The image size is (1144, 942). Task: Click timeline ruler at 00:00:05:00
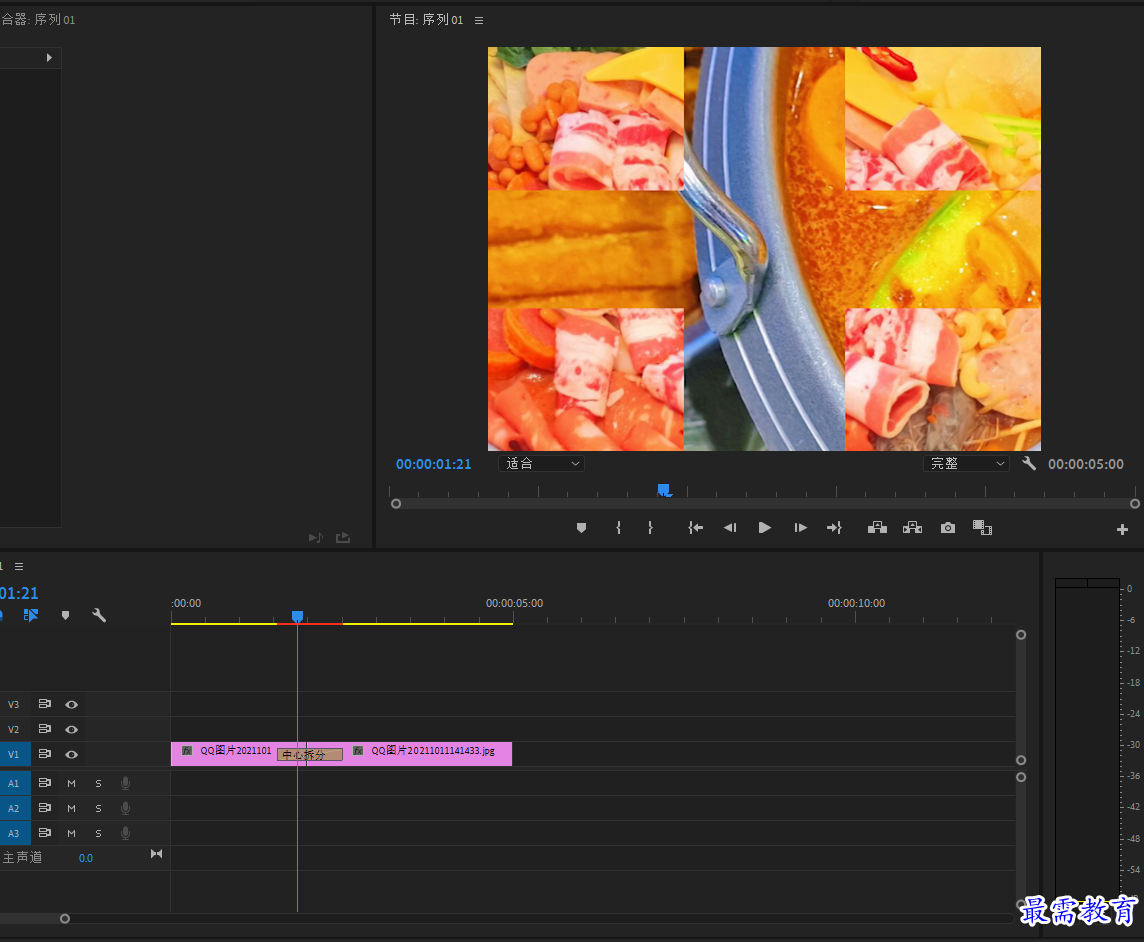[514, 603]
